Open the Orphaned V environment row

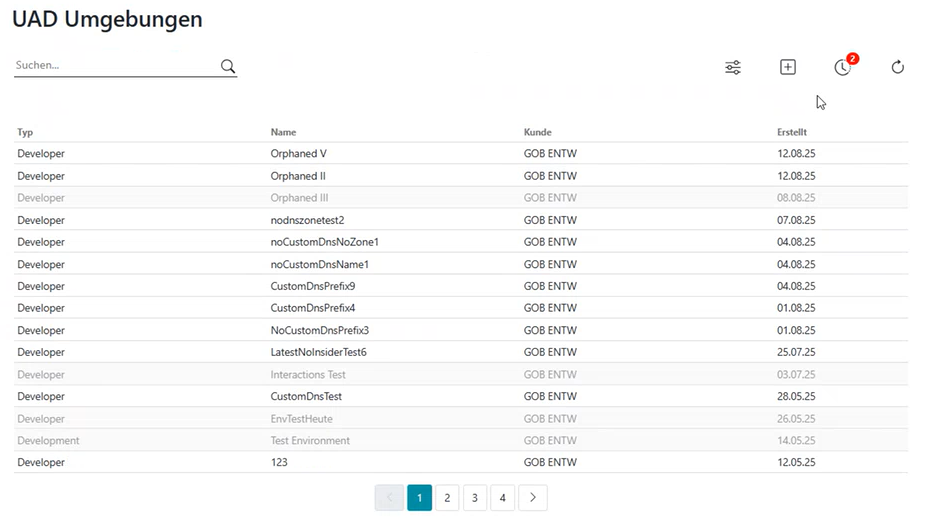[x=298, y=154]
